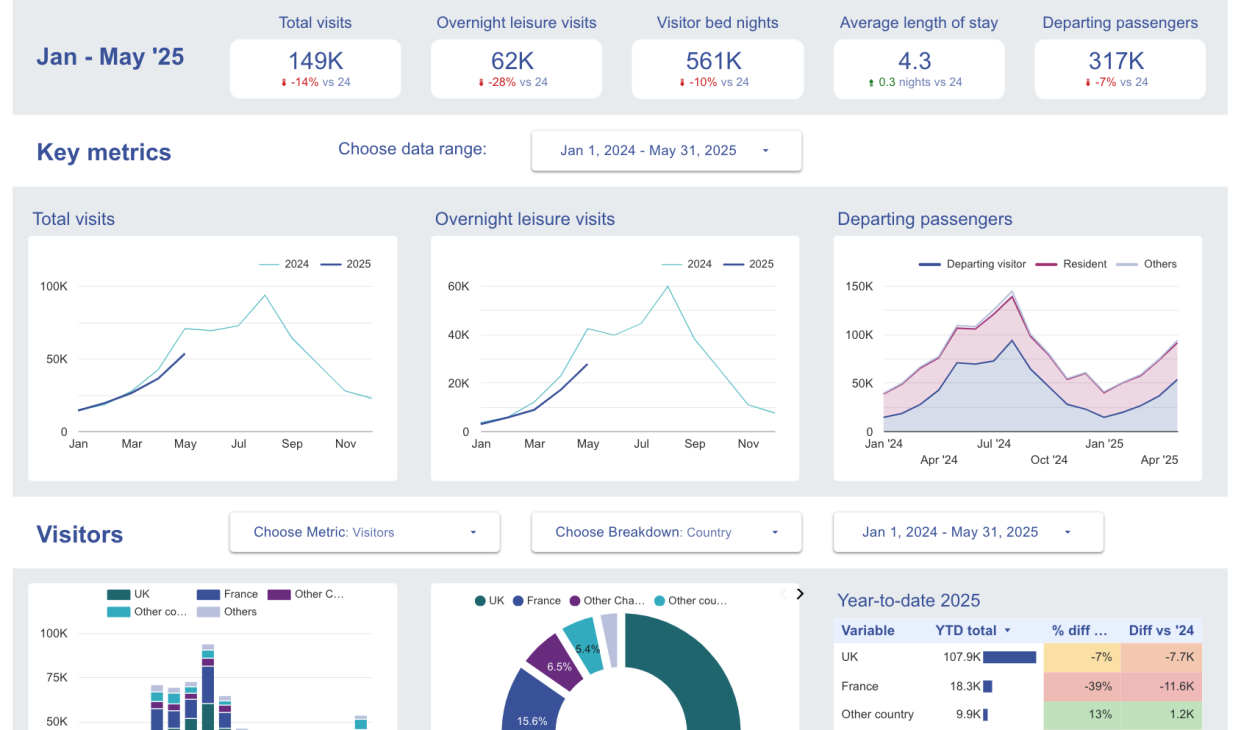The height and width of the screenshot is (730, 1240).
Task: Select the 149K Total visits scorecard
Action: 315,69
